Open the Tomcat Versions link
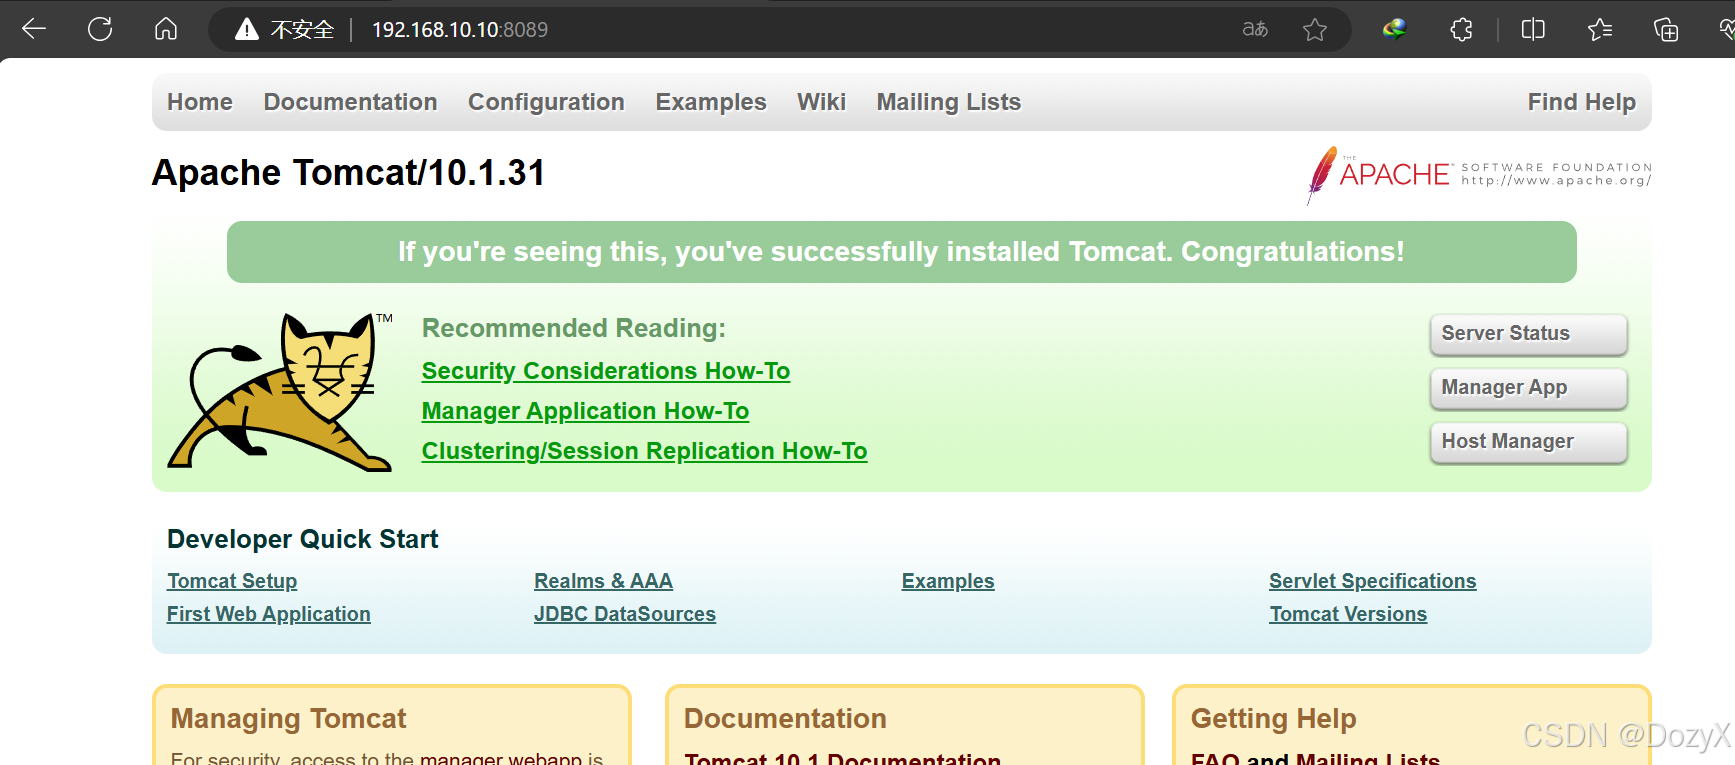 tap(1348, 614)
